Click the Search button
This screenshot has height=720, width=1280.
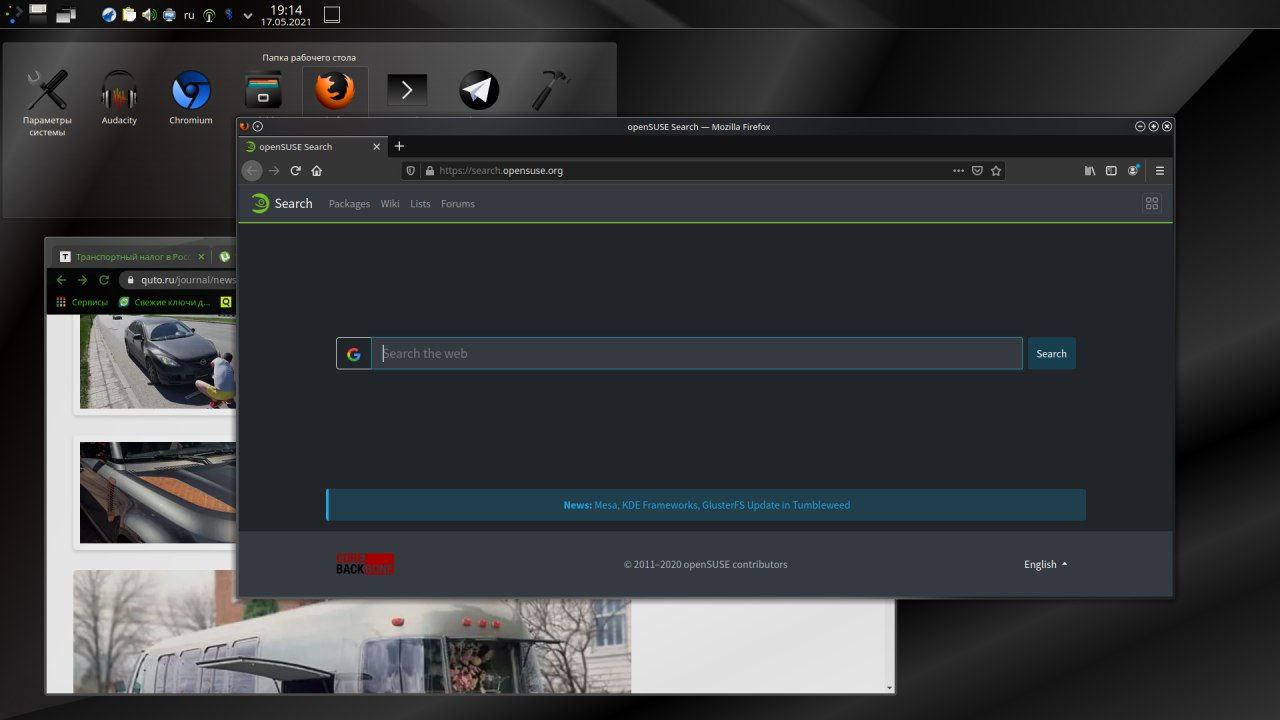tap(1051, 354)
